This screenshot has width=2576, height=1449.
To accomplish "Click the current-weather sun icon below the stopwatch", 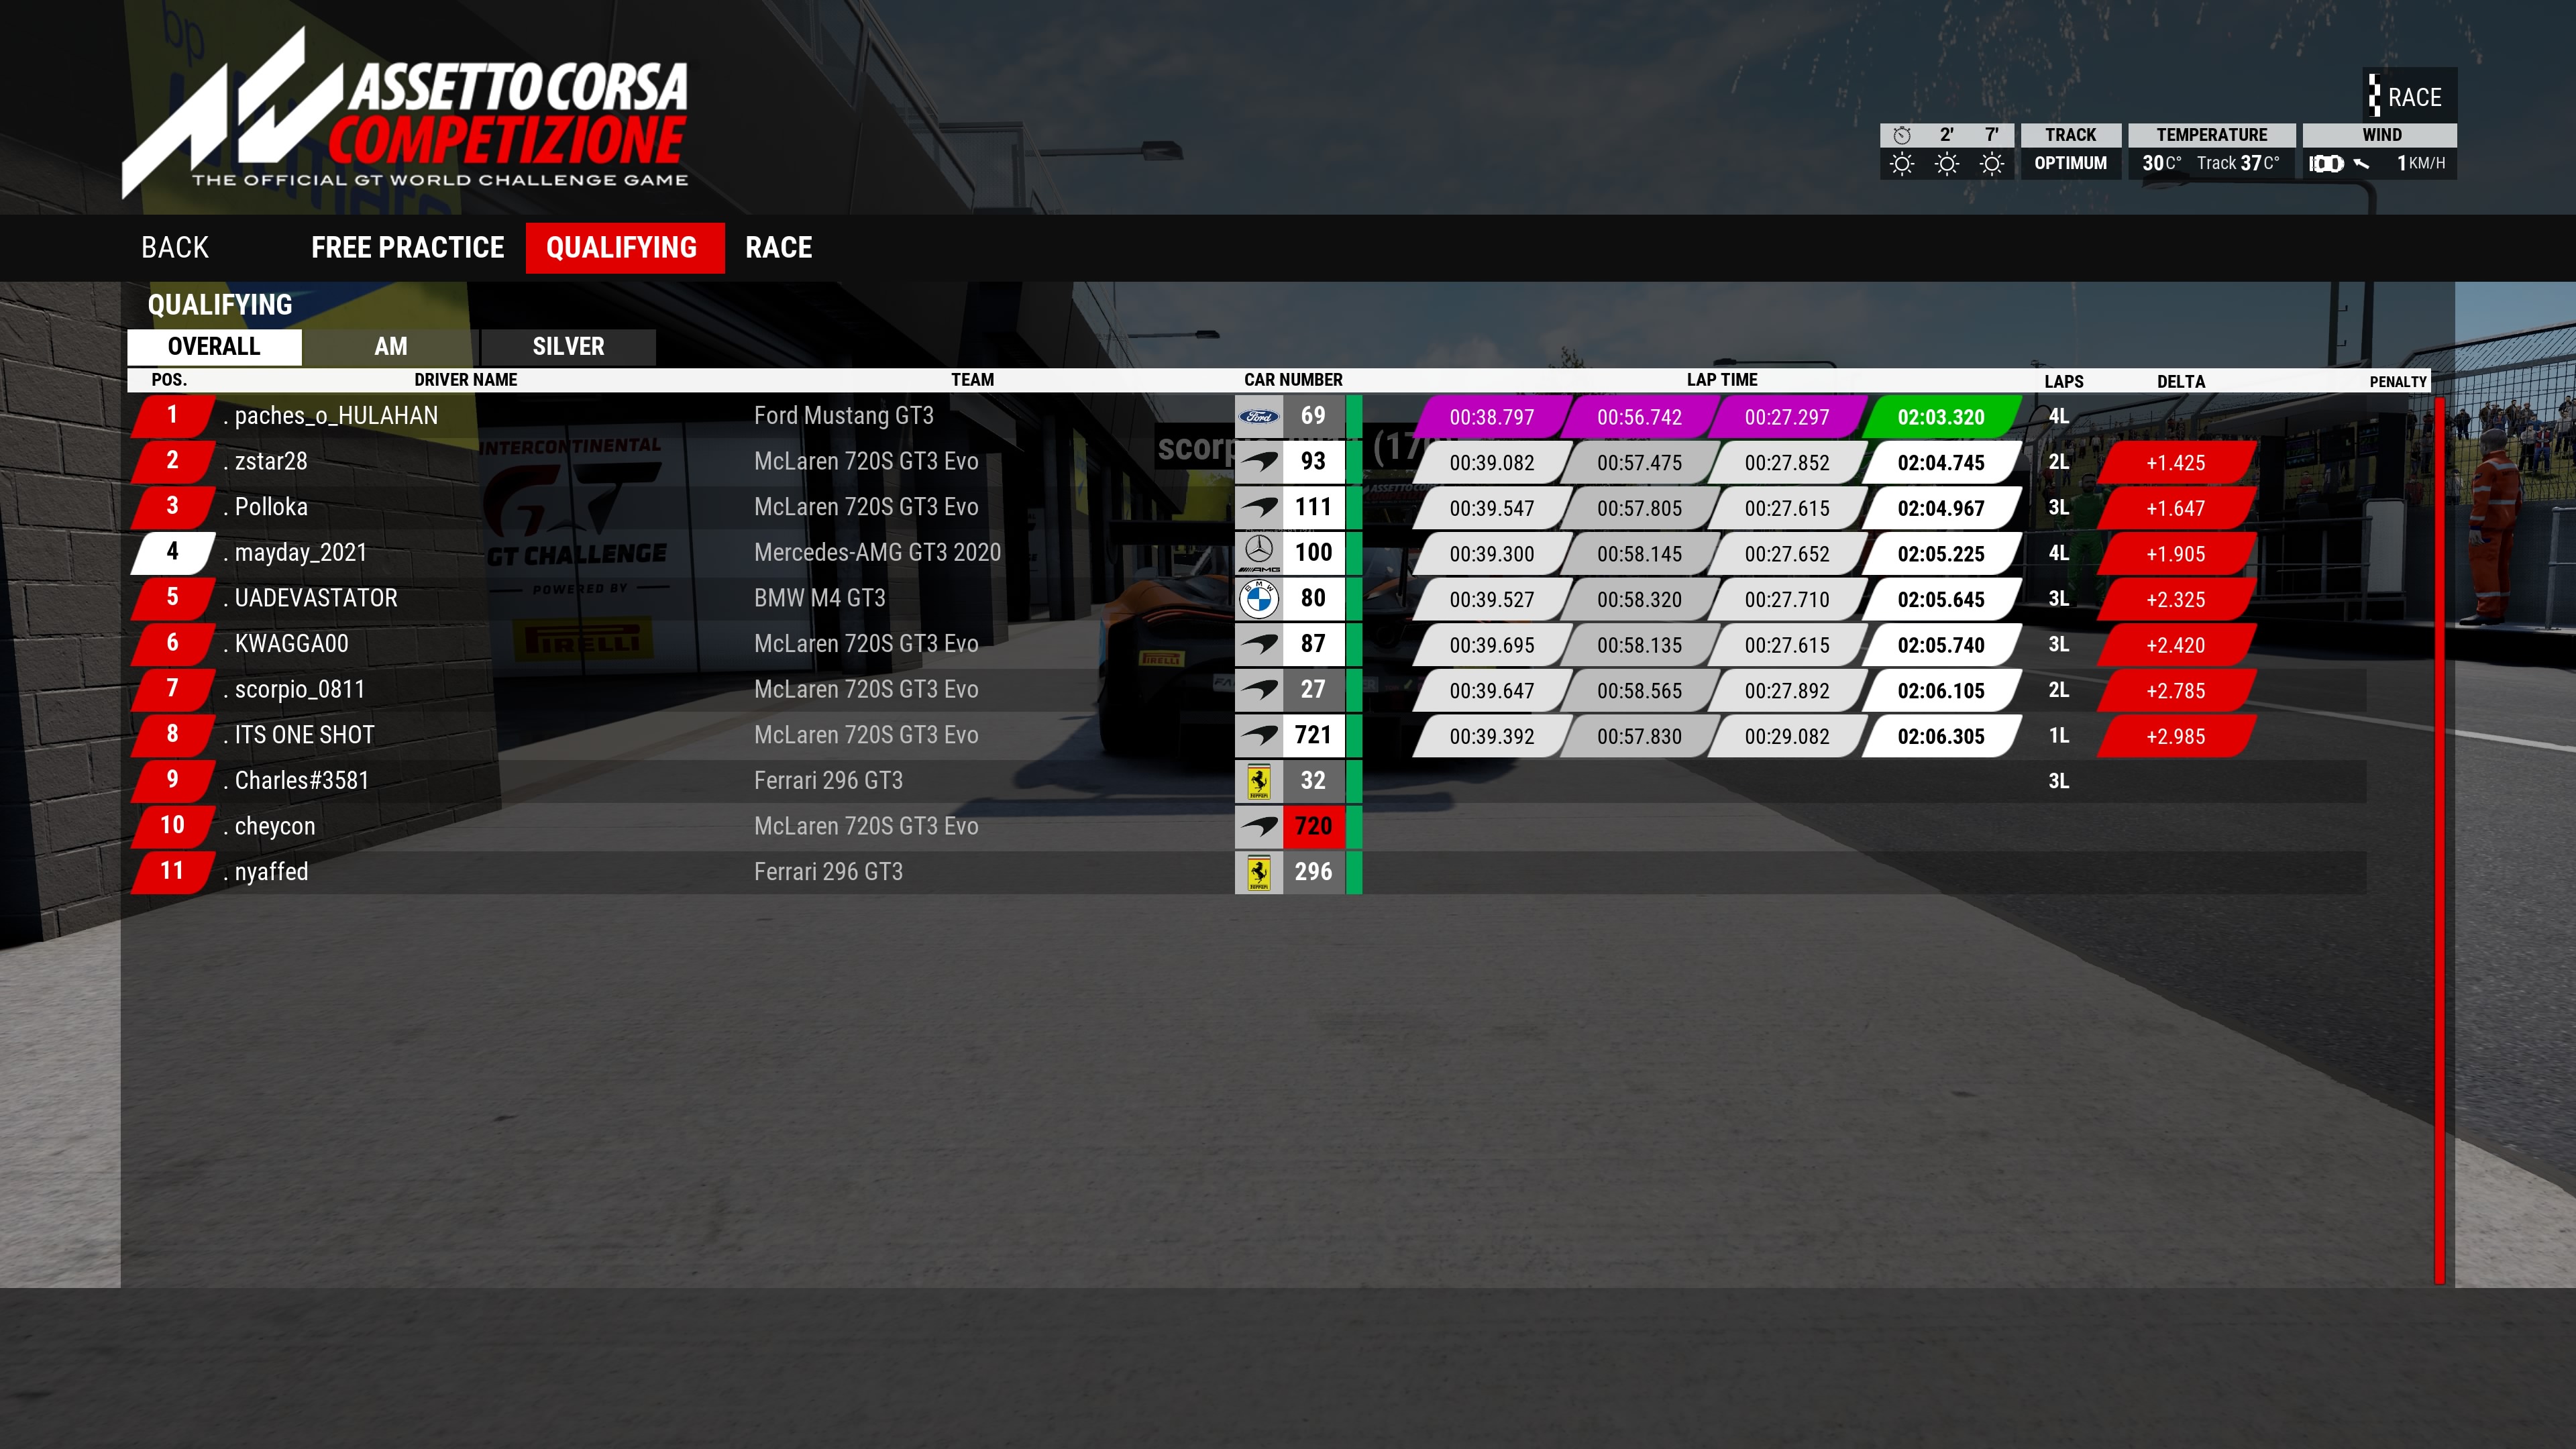I will pos(1902,164).
